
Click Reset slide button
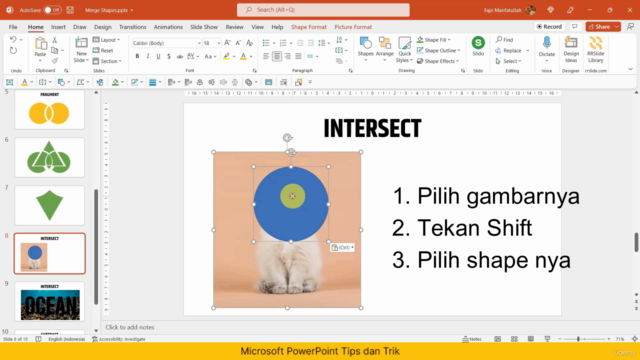(x=103, y=50)
